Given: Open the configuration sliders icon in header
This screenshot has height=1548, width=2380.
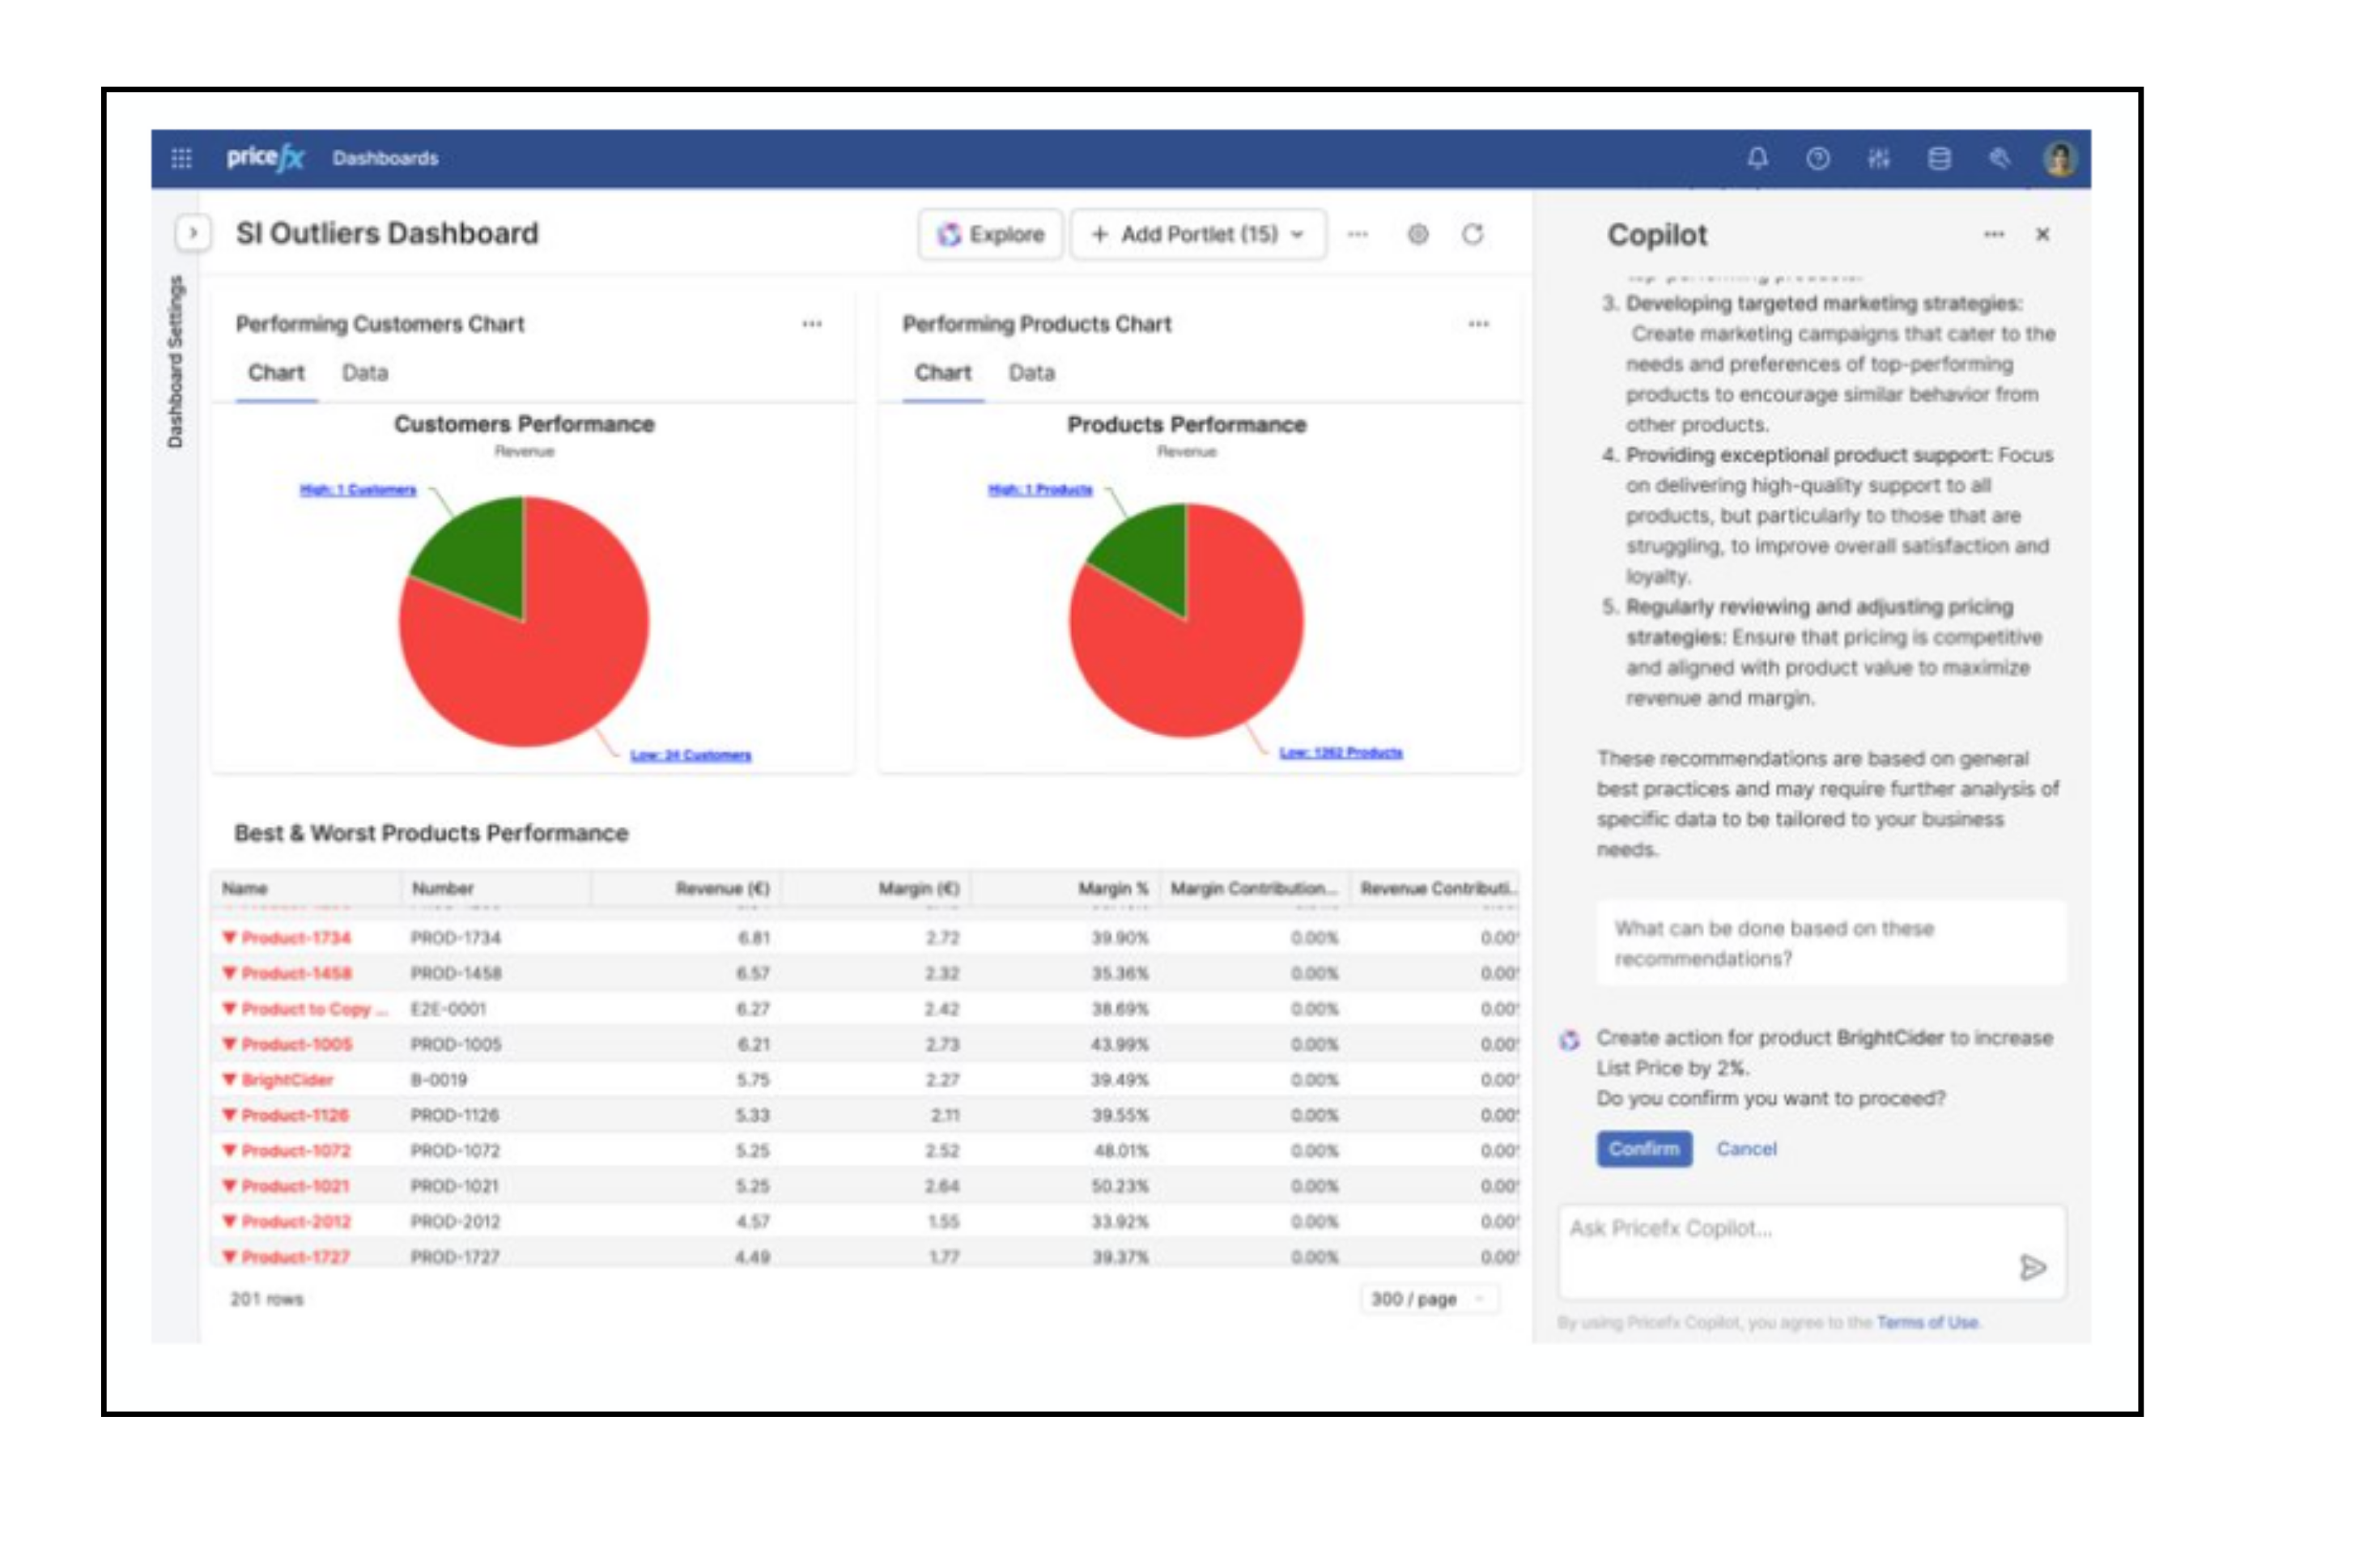Looking at the screenshot, I should click(1878, 158).
